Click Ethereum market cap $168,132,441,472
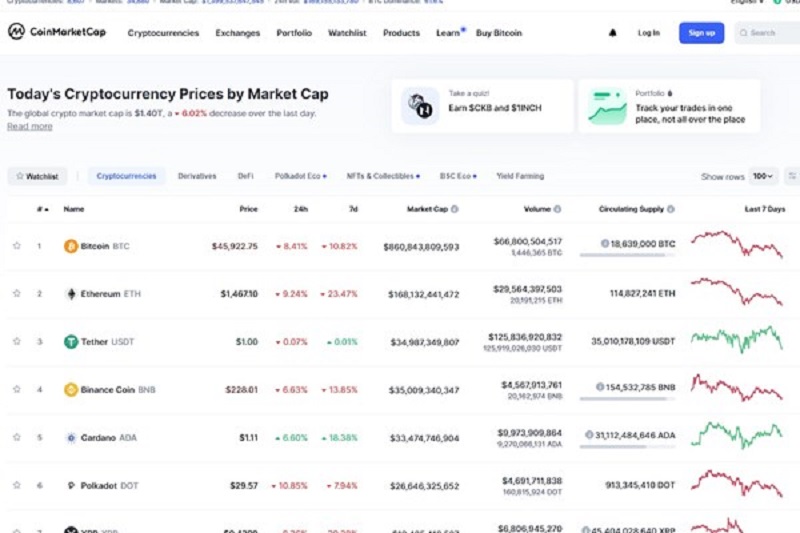800x533 pixels. tap(423, 294)
